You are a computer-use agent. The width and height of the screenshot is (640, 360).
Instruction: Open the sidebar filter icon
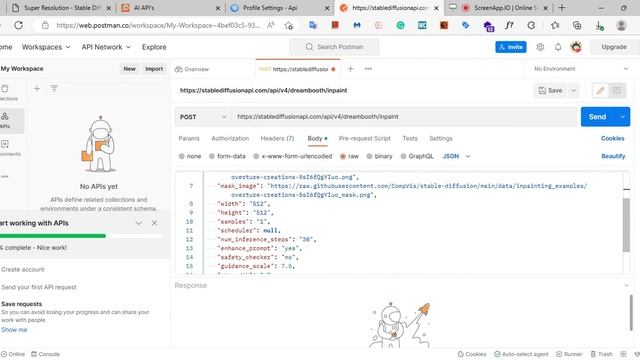pos(54,88)
